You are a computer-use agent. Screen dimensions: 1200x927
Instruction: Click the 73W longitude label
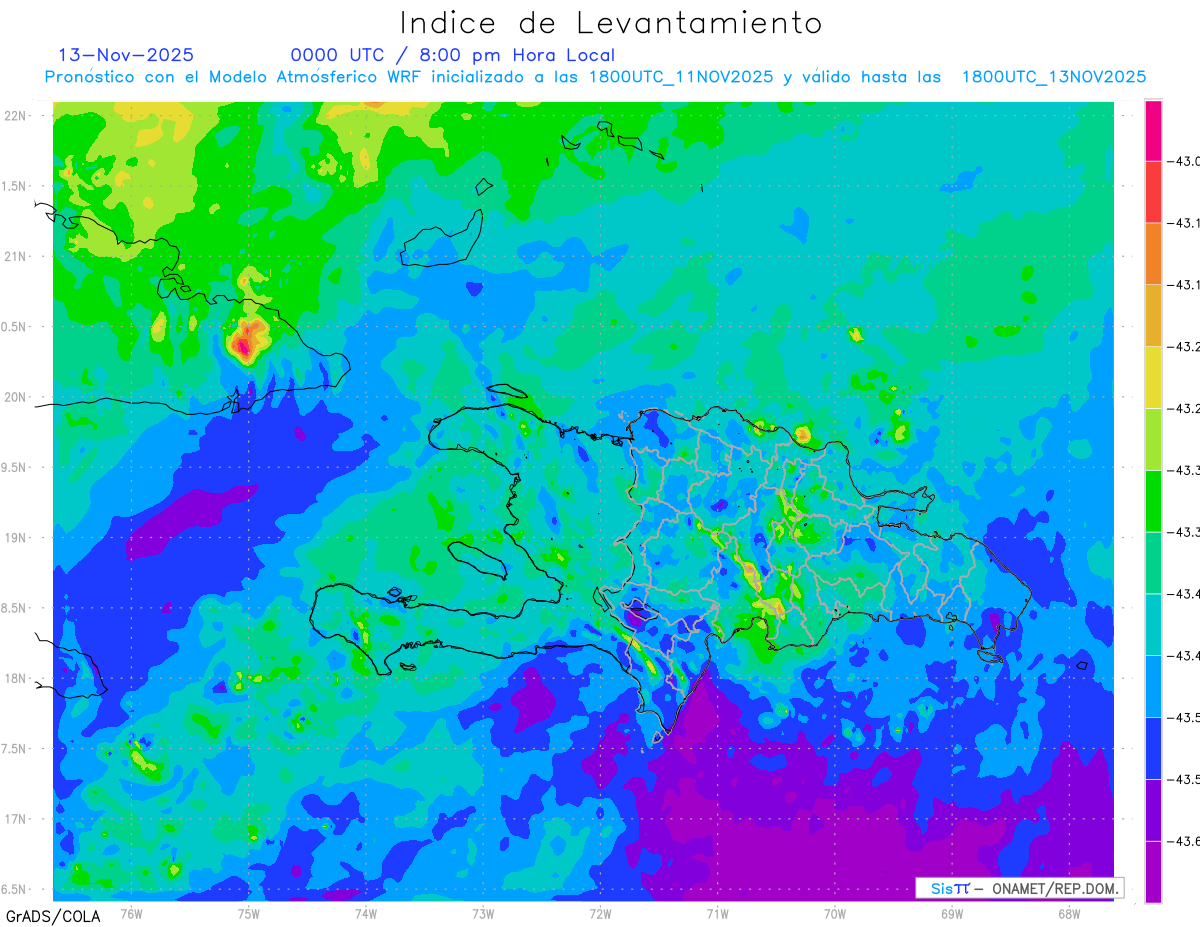point(483,913)
